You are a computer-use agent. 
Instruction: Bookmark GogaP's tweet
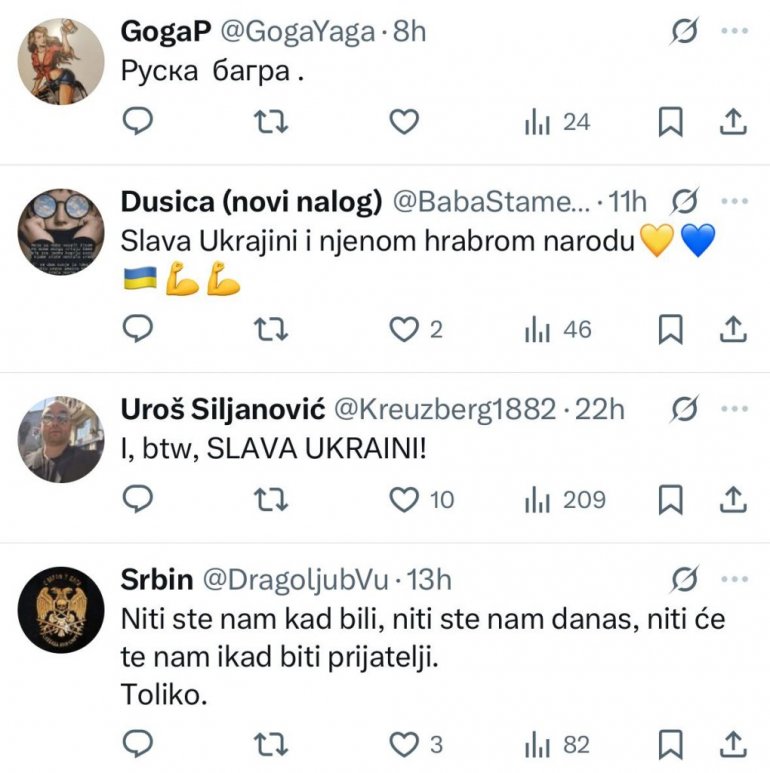click(x=670, y=122)
